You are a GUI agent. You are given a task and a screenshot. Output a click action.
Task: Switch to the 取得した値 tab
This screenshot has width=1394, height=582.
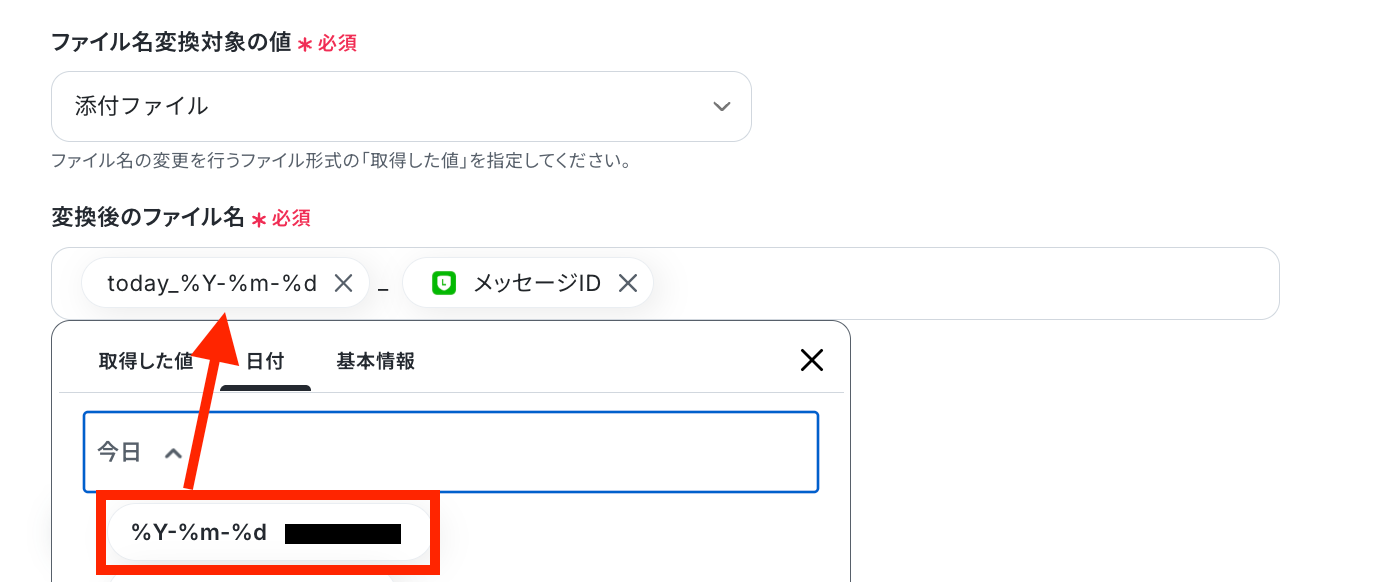[x=146, y=361]
